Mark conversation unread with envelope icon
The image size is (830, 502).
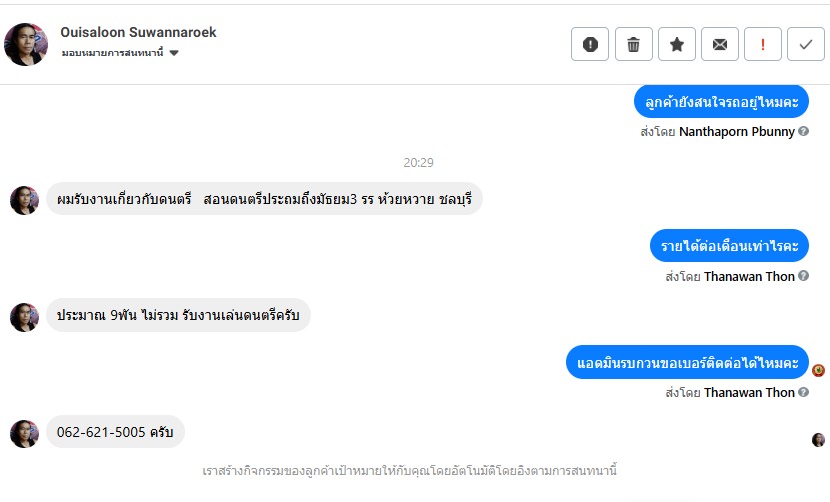(x=720, y=44)
